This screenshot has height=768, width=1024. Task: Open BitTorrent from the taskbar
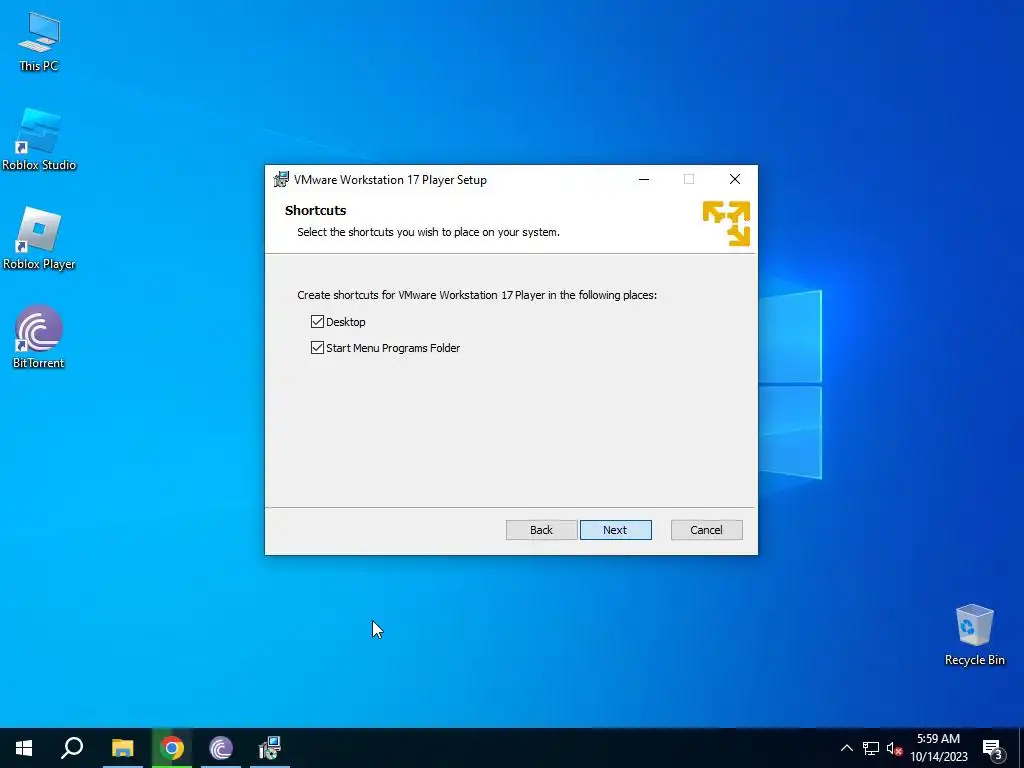(x=221, y=748)
